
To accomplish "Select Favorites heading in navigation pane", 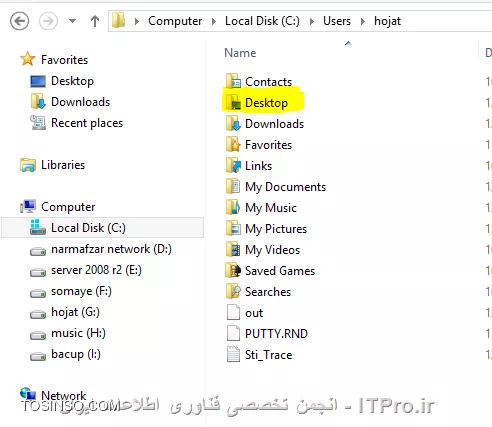I will point(64,60).
